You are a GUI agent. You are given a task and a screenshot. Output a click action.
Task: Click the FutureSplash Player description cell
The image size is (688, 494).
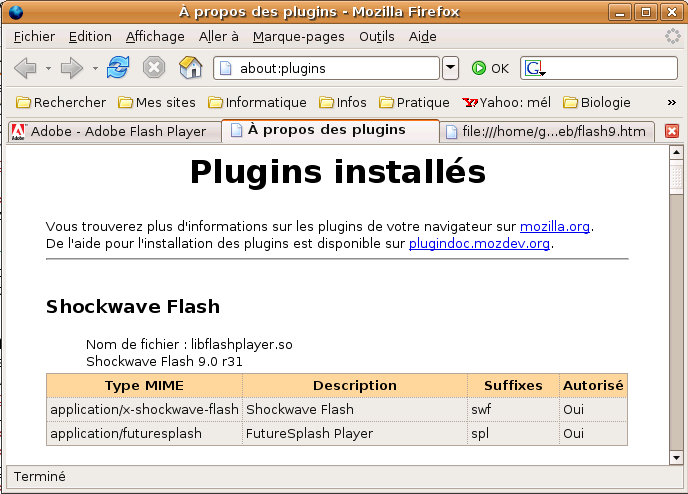[355, 433]
